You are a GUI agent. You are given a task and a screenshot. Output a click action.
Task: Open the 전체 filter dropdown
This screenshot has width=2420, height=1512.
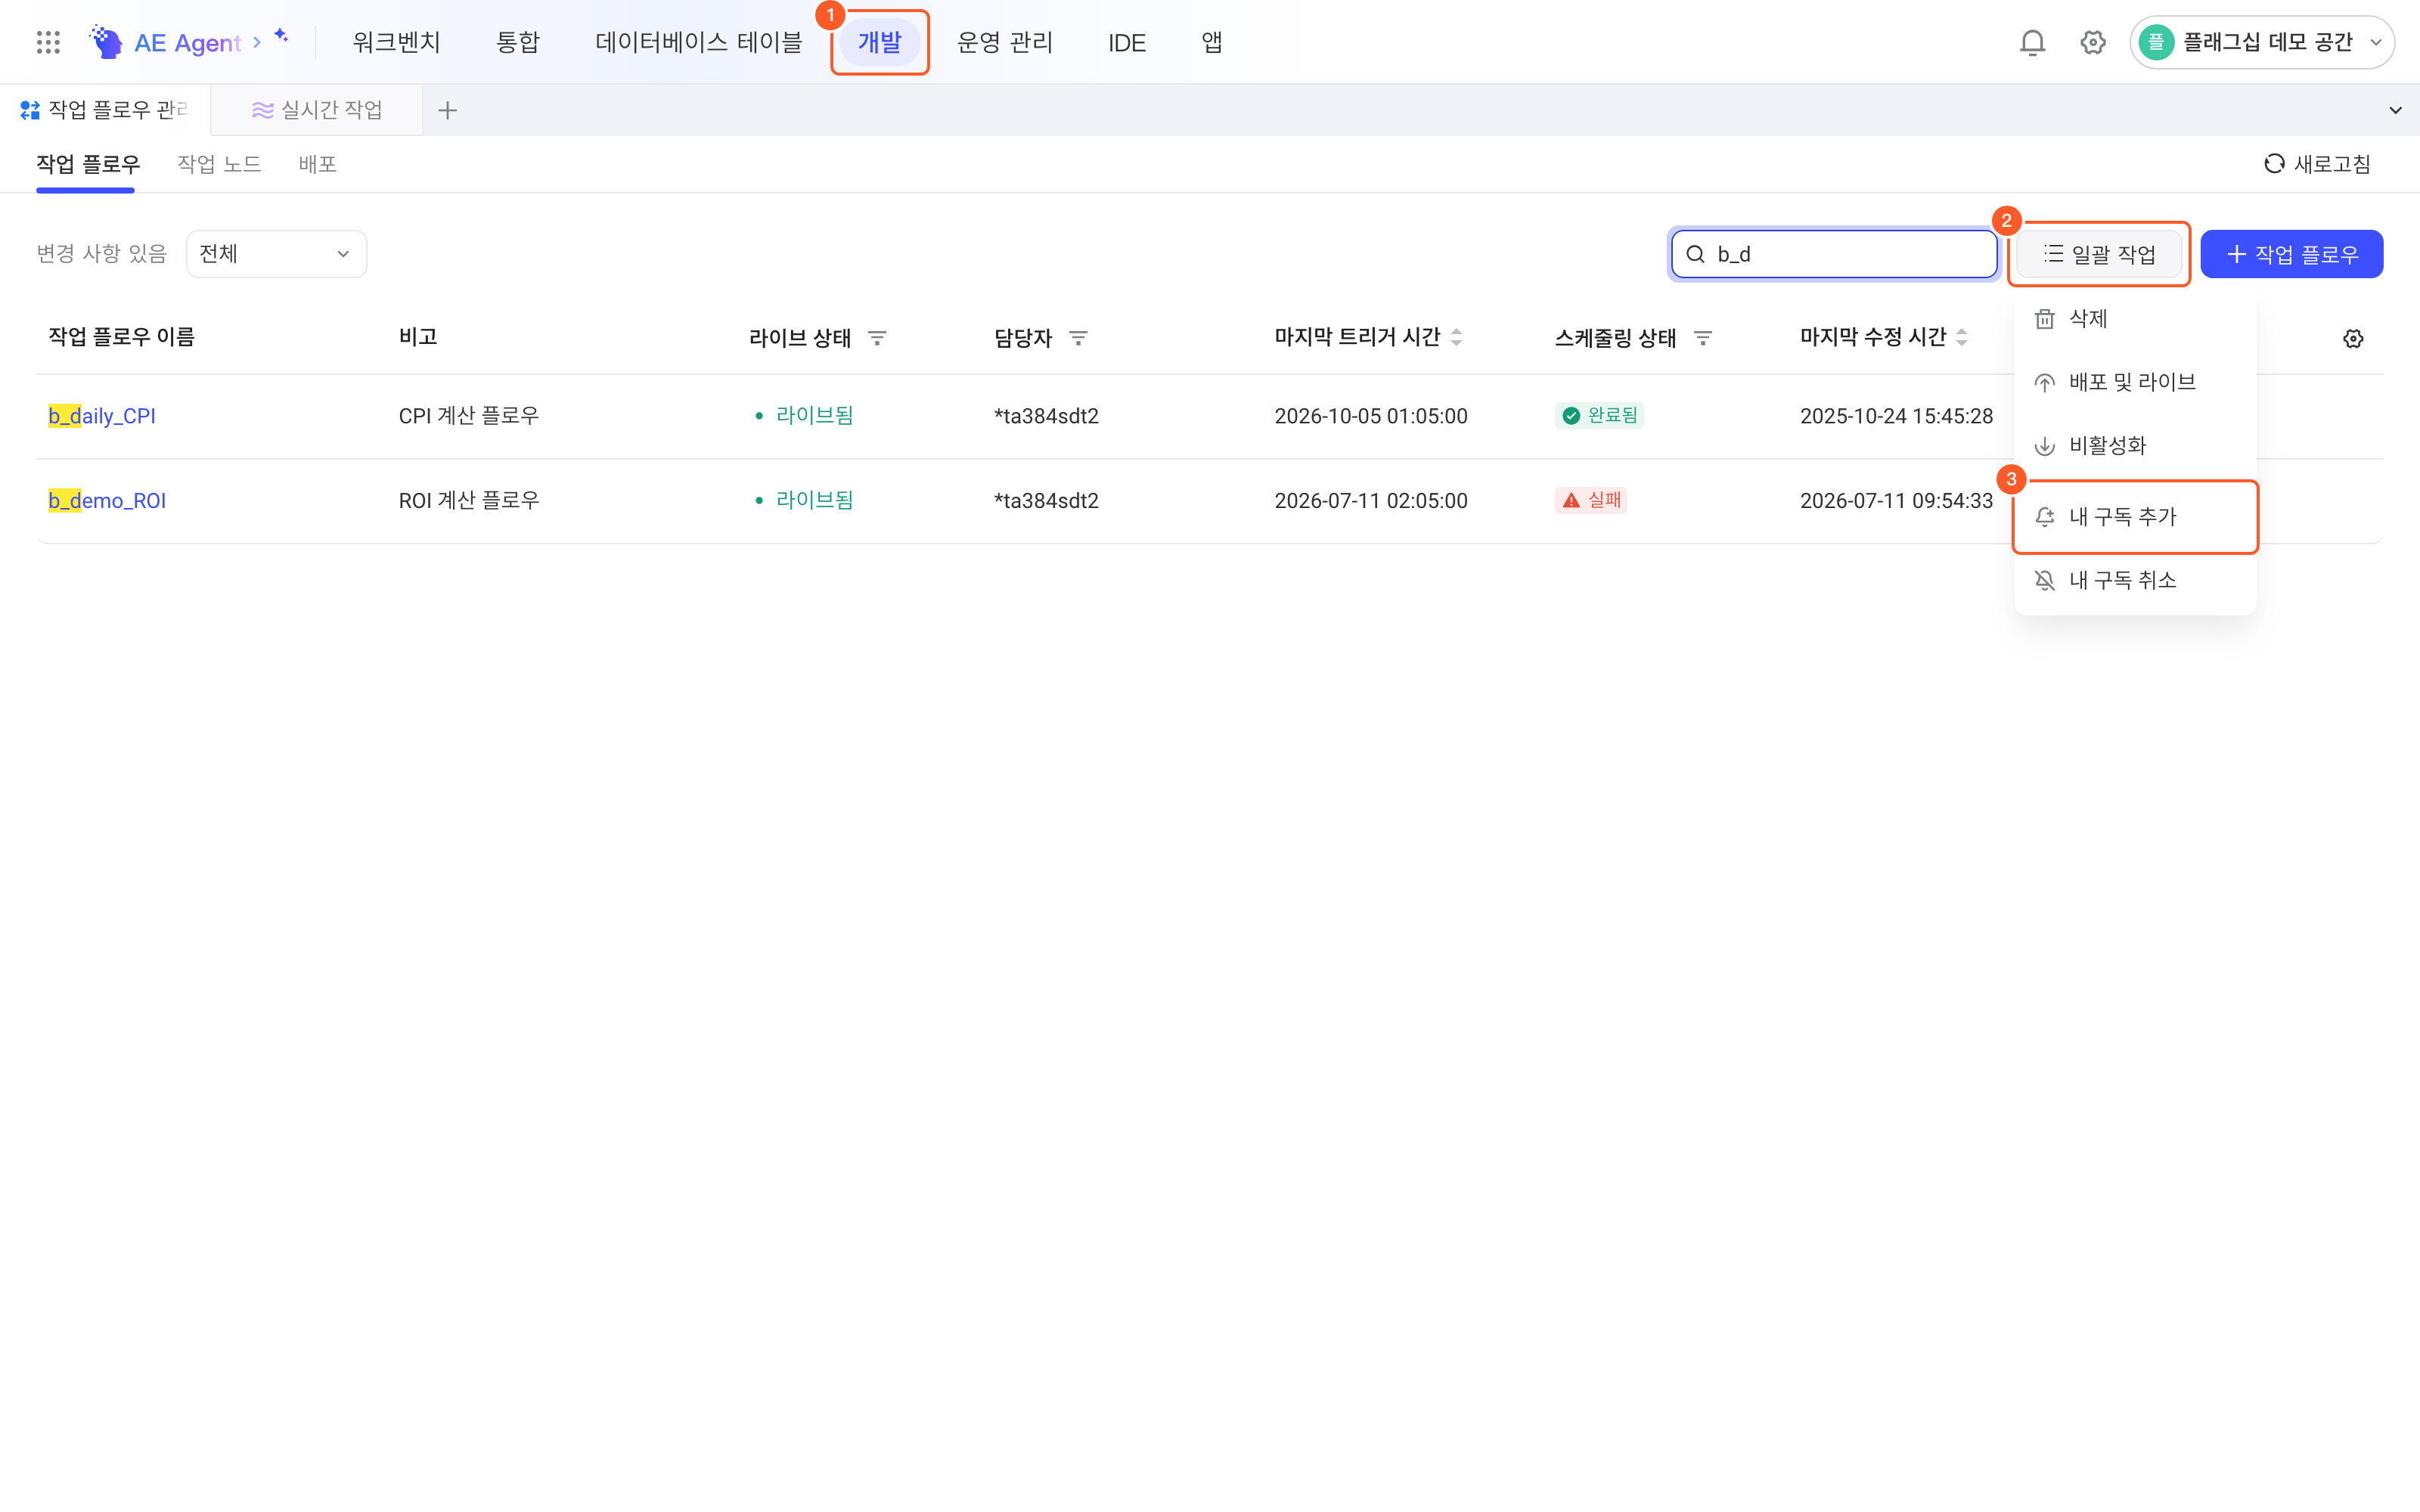276,254
